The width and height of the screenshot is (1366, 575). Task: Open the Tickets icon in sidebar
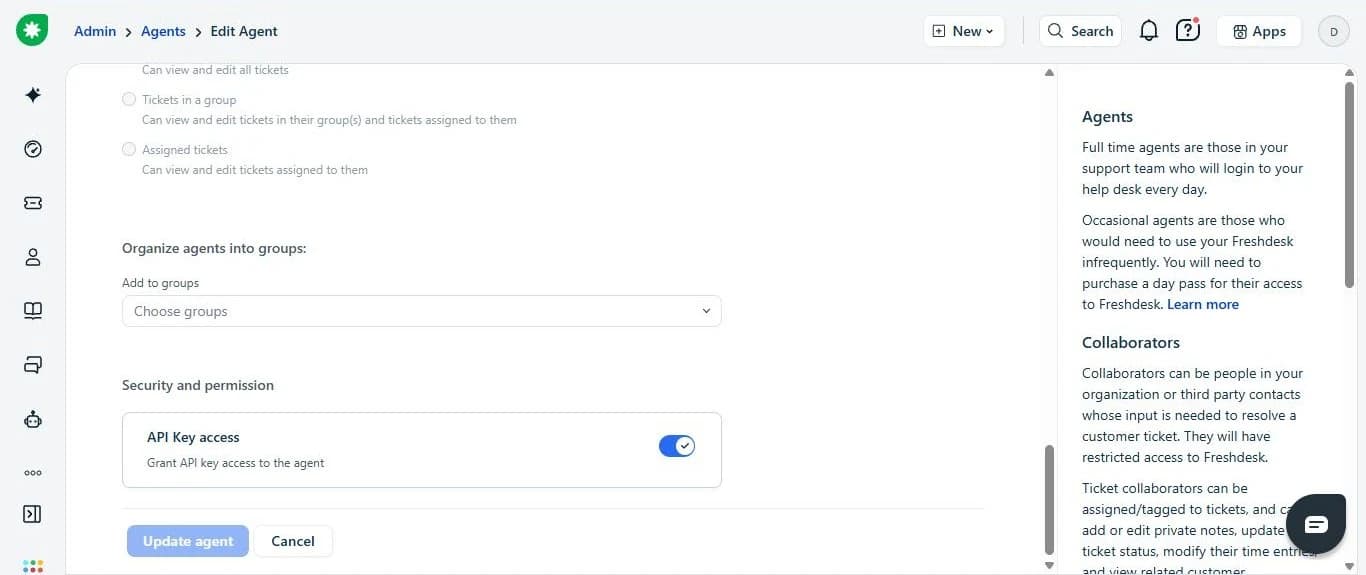(x=33, y=203)
